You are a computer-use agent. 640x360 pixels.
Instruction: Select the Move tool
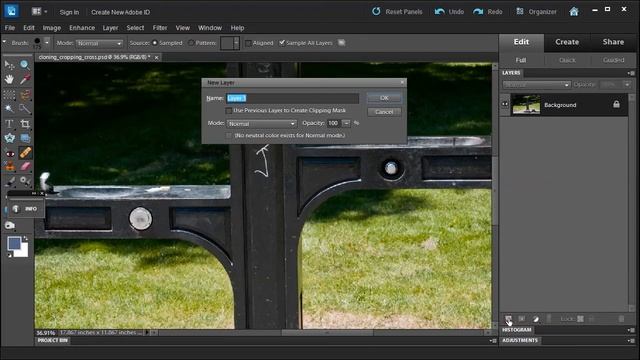pos(9,64)
